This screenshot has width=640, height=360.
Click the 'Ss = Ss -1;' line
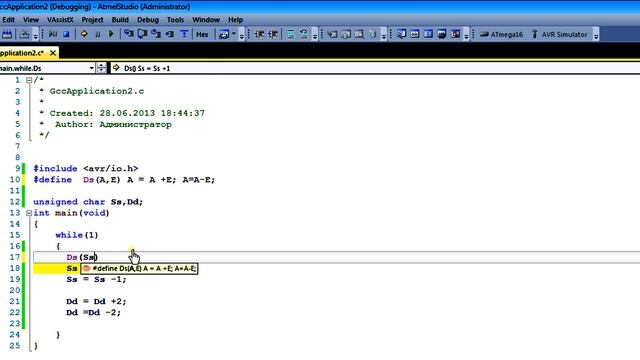(96, 280)
